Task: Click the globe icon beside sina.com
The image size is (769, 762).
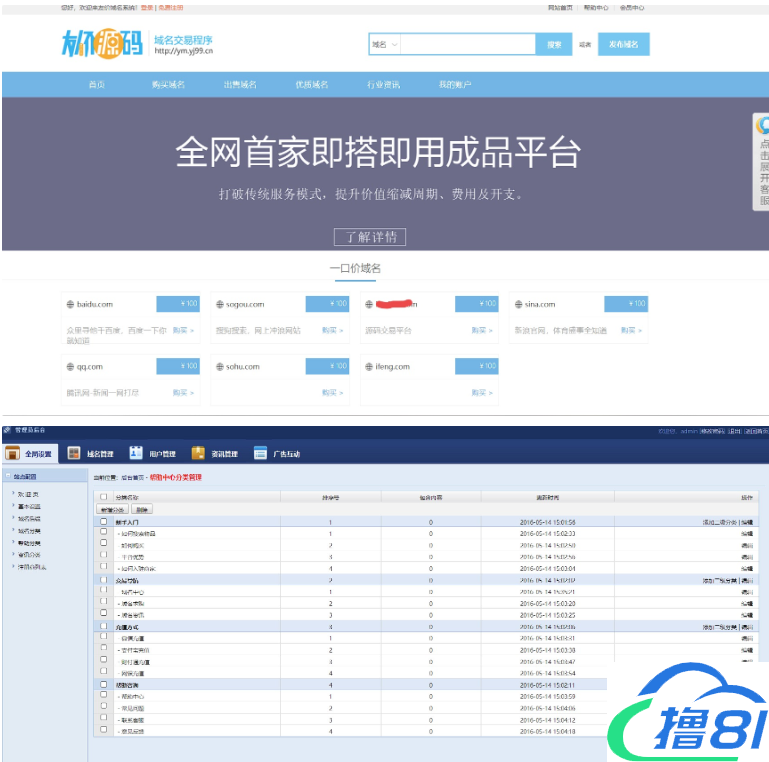Action: tap(517, 304)
